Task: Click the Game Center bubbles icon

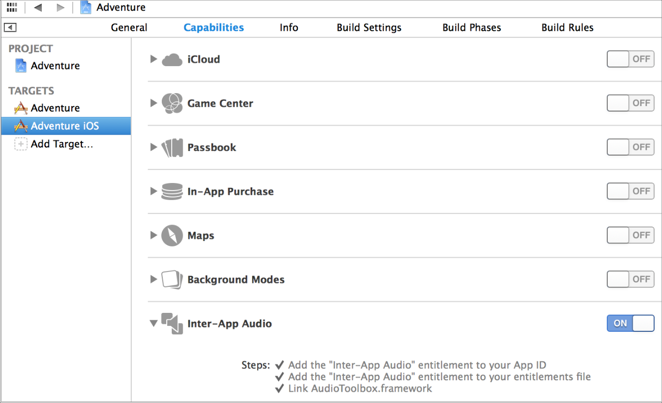Action: 172,103
